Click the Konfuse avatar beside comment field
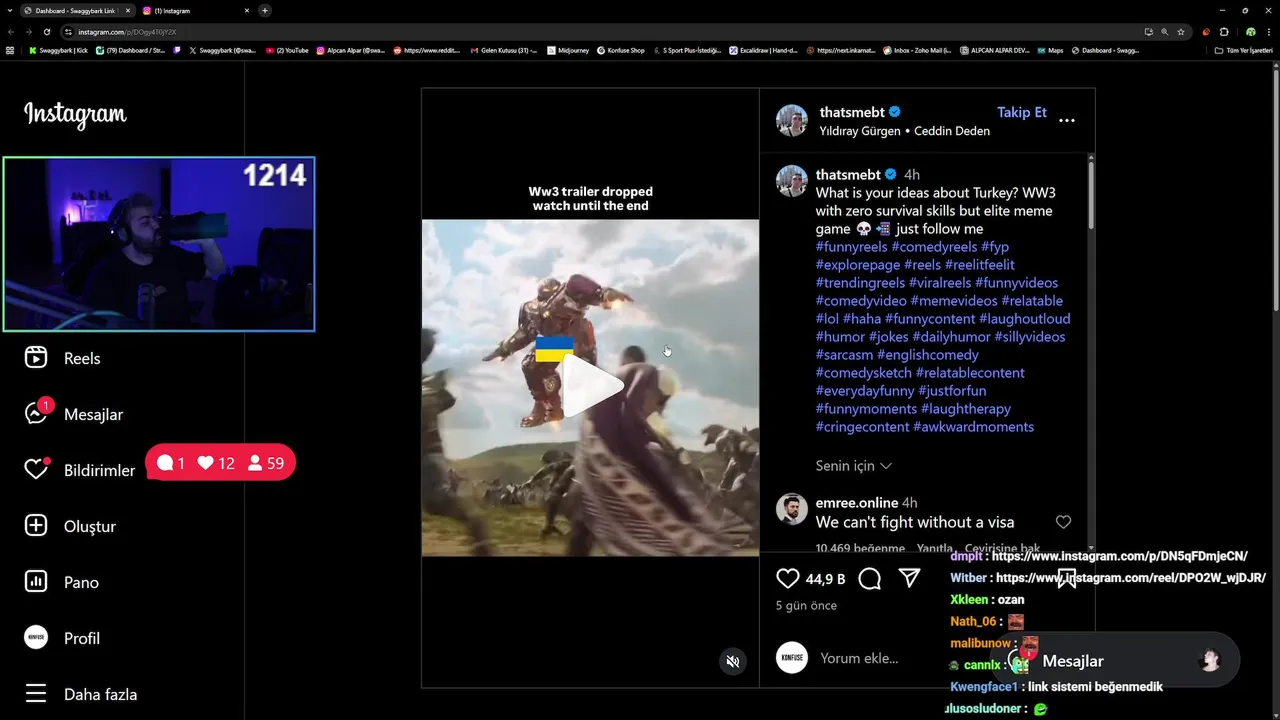Viewport: 1280px width, 720px height. [792, 657]
